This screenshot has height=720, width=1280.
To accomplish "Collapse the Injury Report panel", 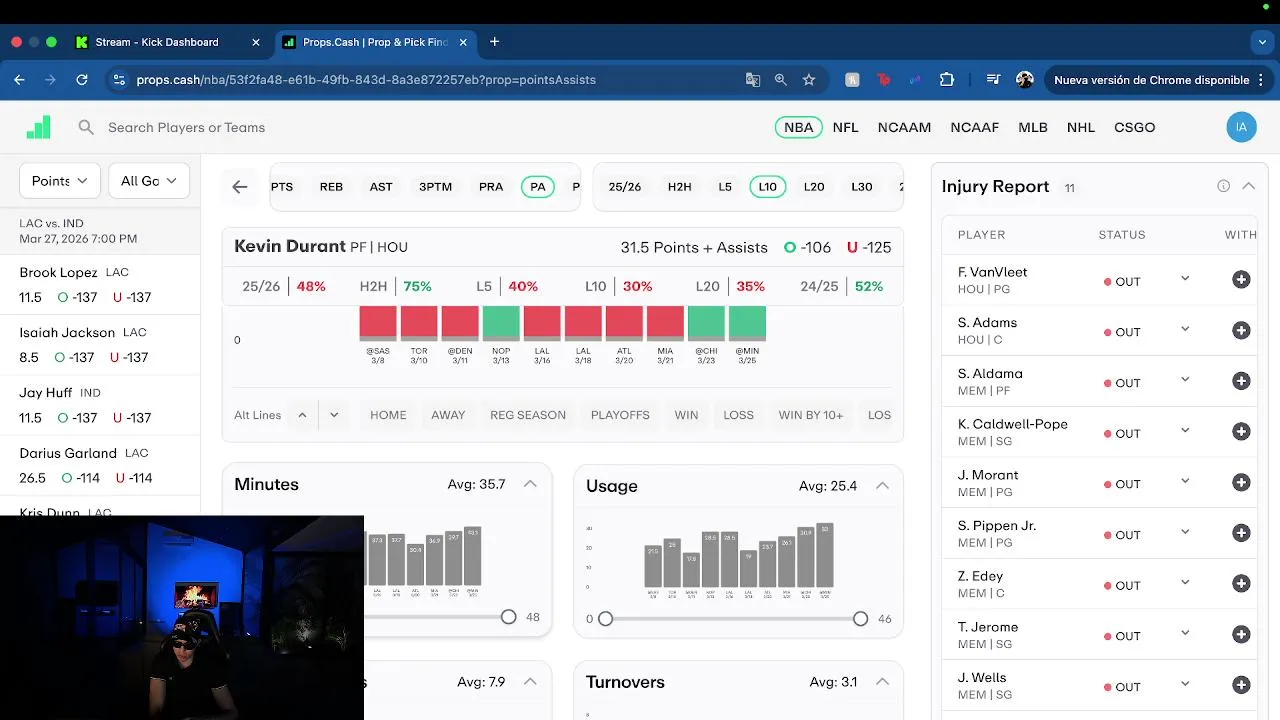I will click(x=1248, y=186).
